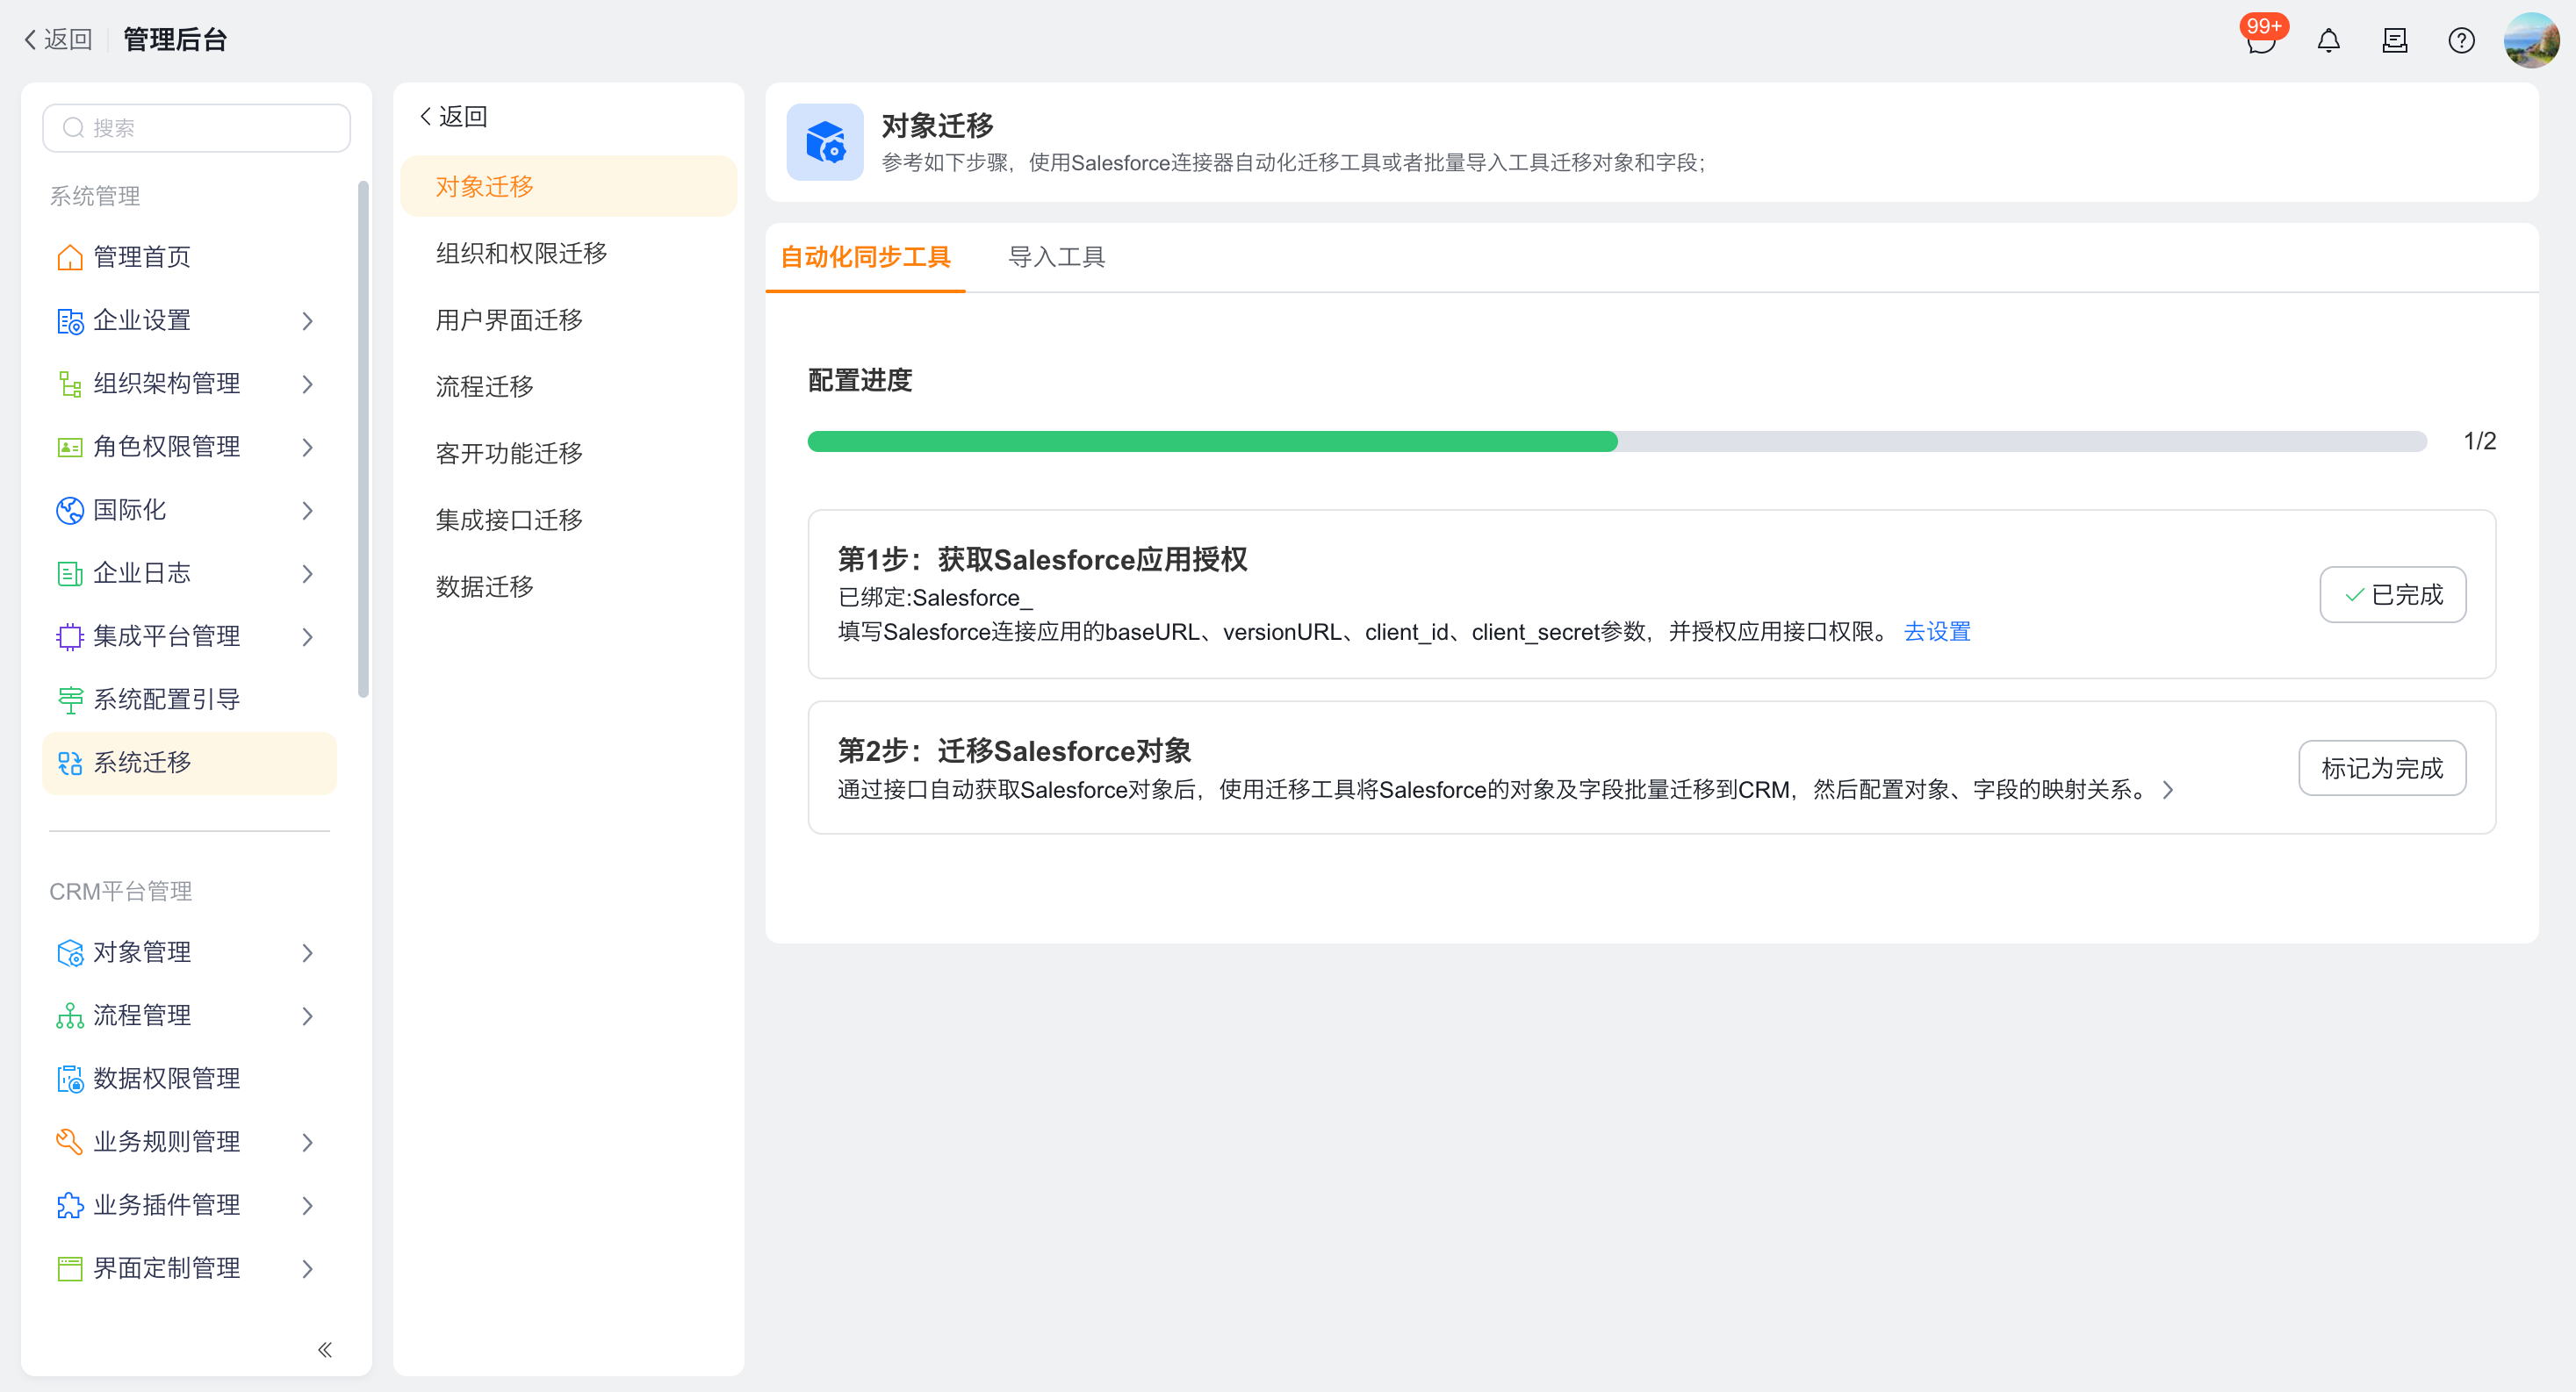Collapse the sidebar with double-chevron icon
The image size is (2576, 1392).
[x=325, y=1350]
